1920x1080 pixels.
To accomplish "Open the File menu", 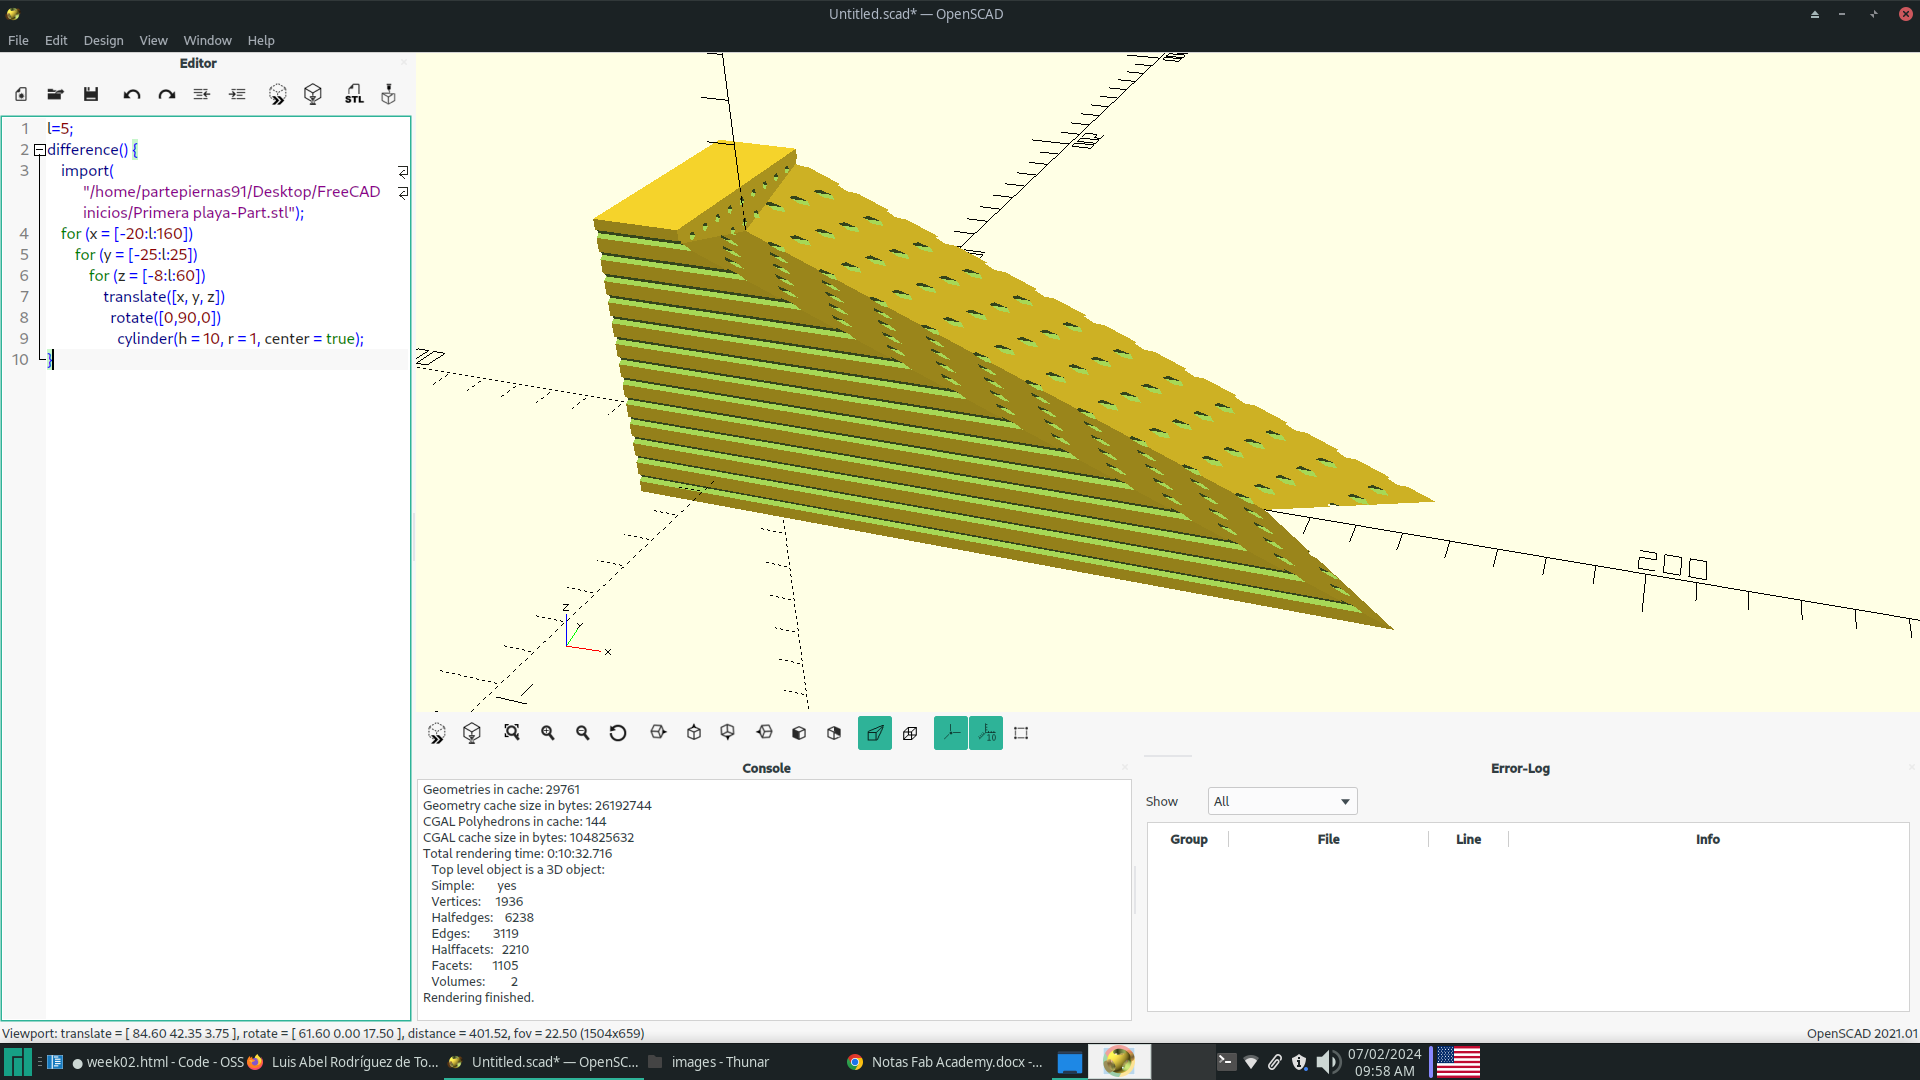I will click(x=18, y=40).
